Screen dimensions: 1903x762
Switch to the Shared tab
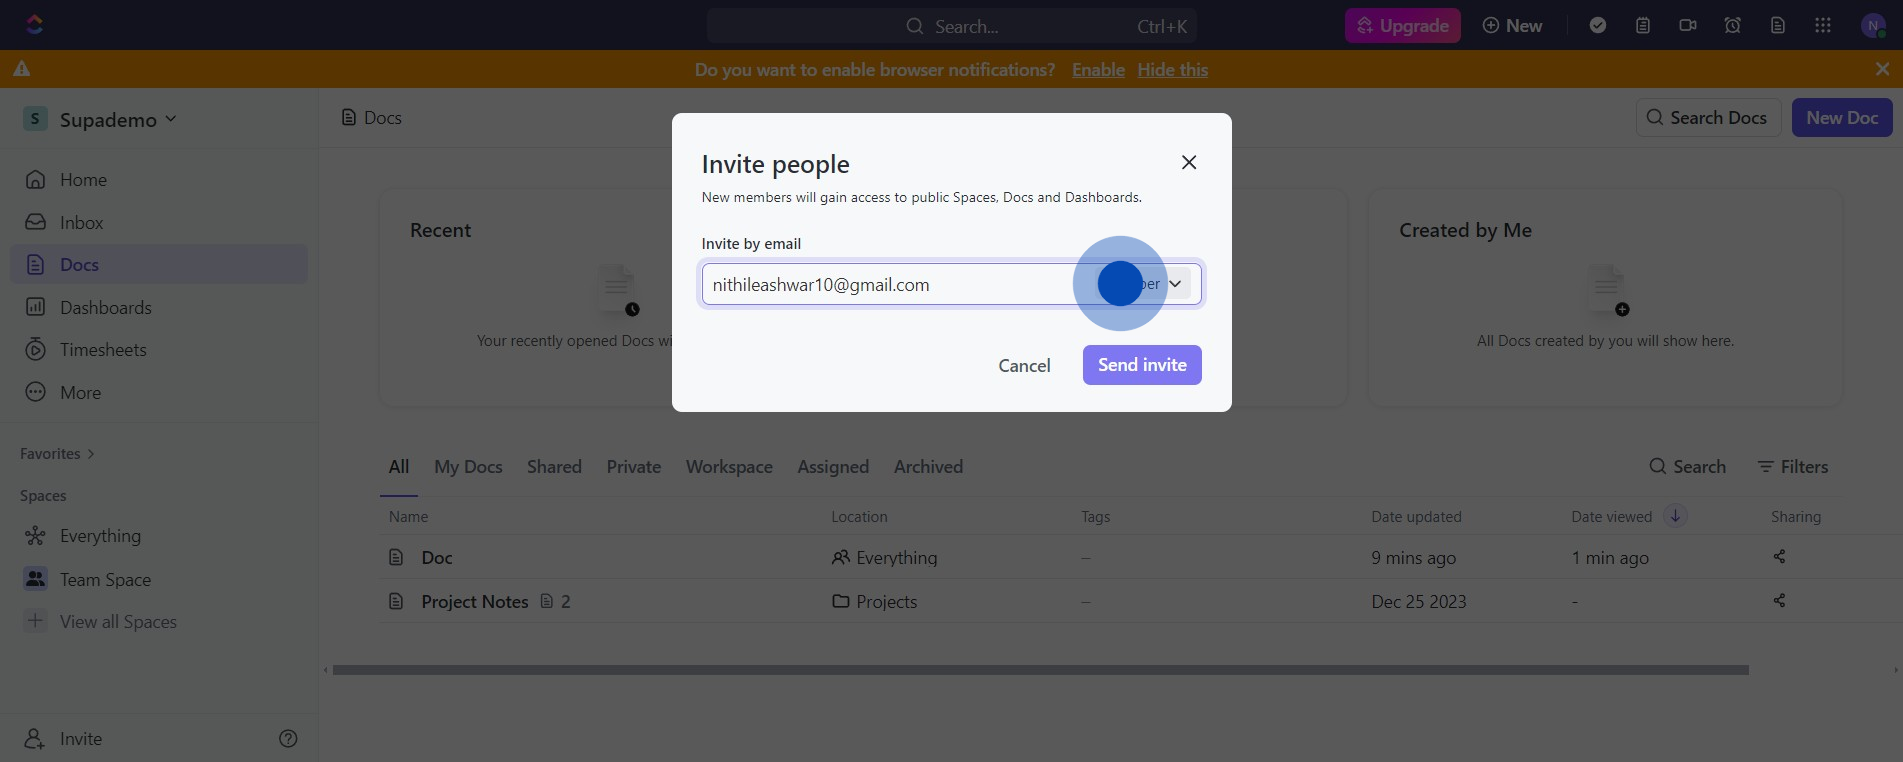click(554, 467)
